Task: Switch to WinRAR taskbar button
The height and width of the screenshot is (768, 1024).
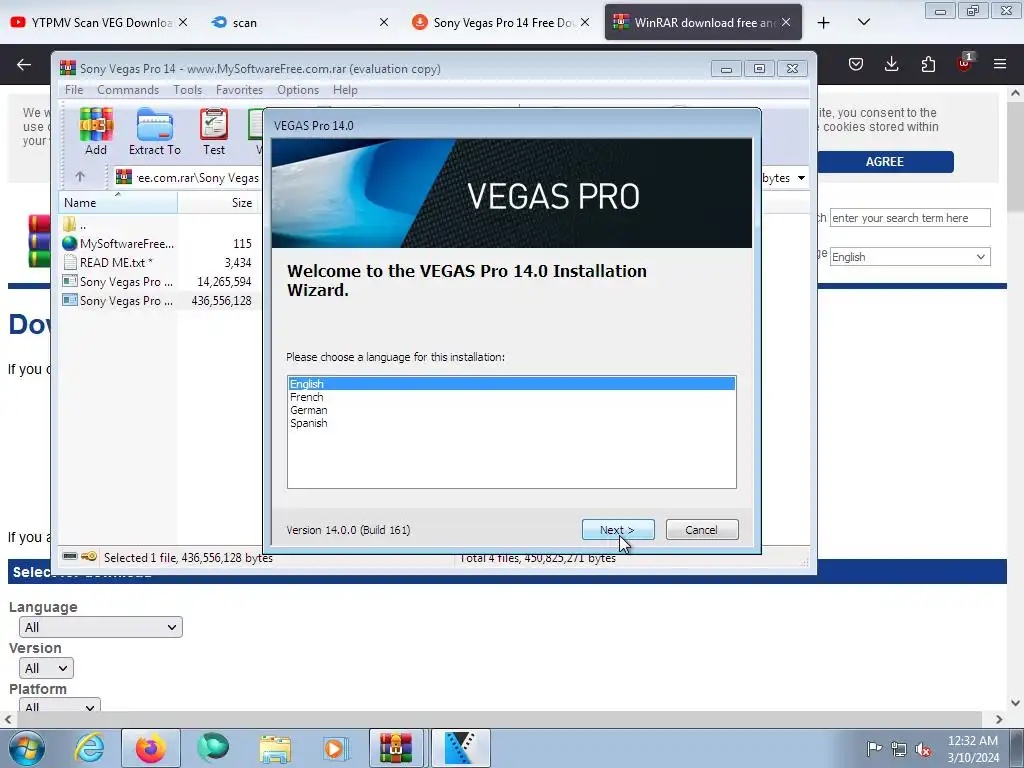Action: pos(396,748)
